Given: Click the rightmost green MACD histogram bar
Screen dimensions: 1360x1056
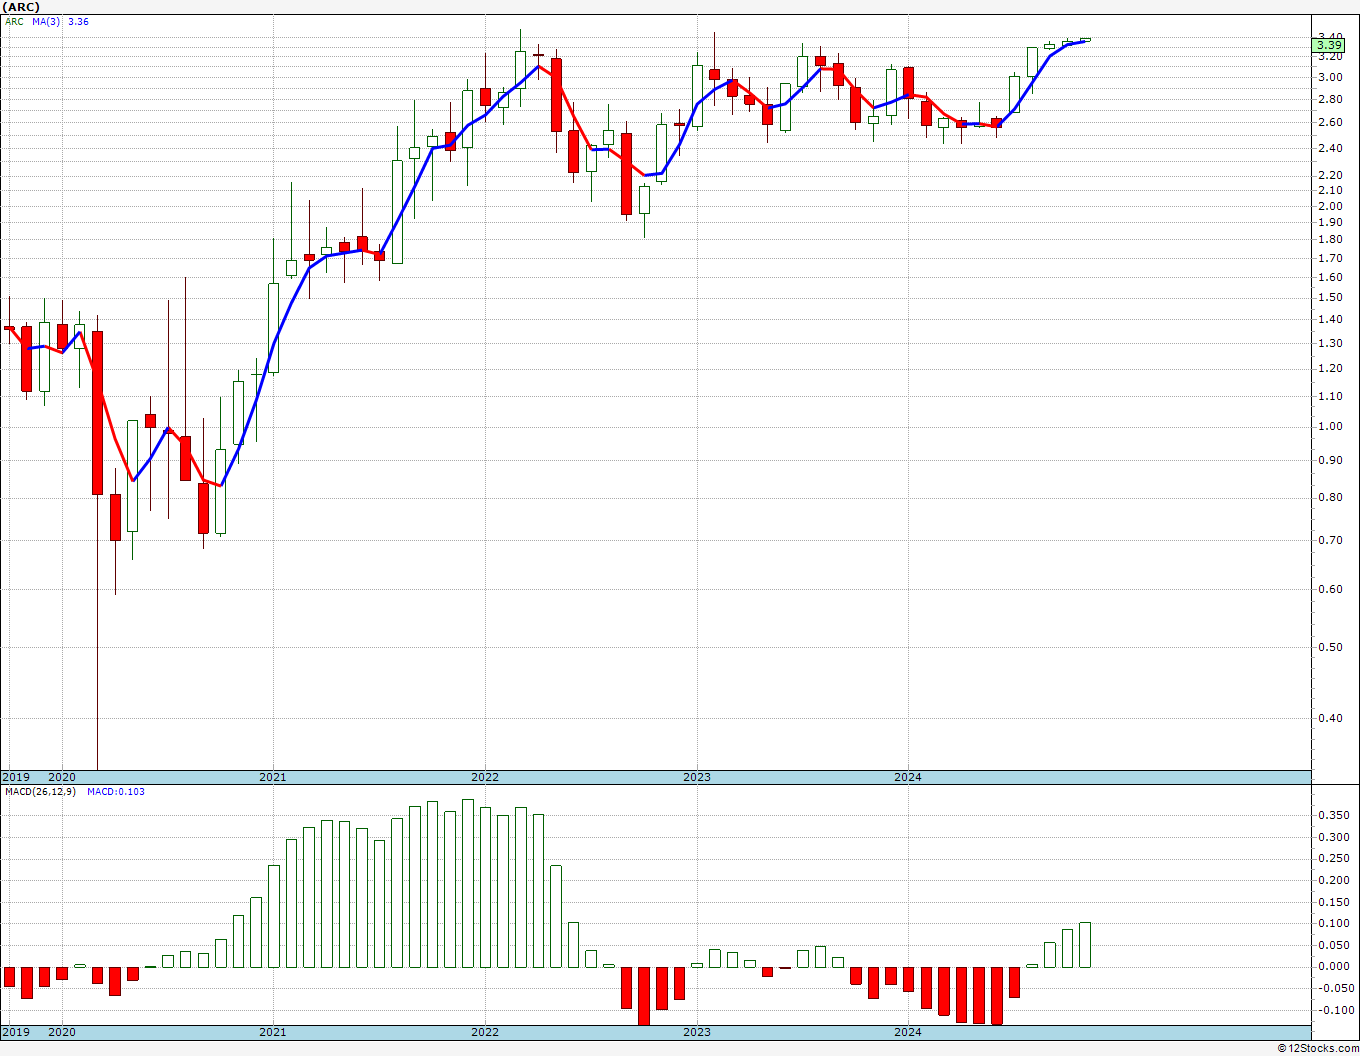Looking at the screenshot, I should pos(1085,945).
